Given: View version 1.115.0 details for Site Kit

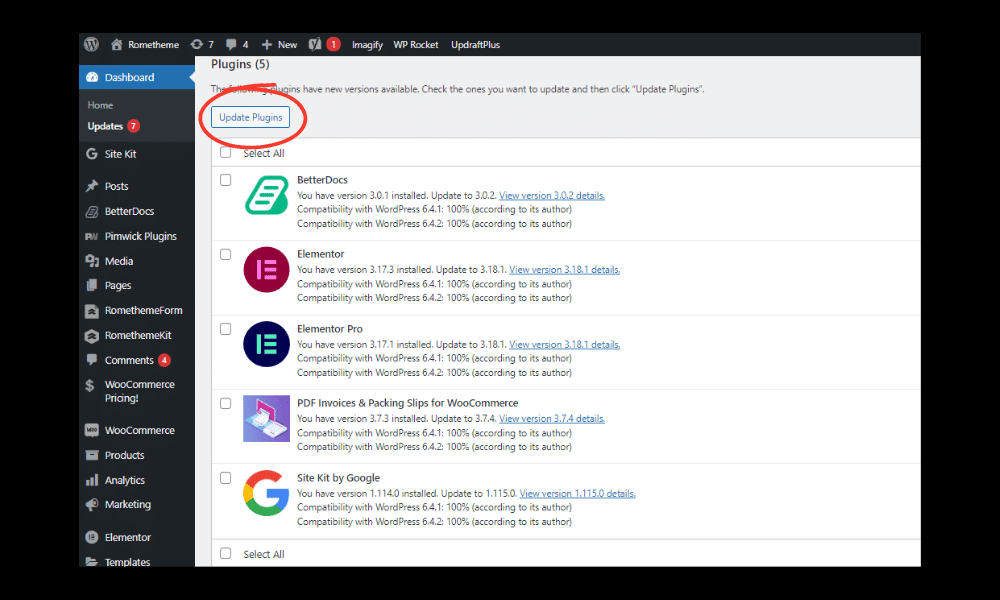Looking at the screenshot, I should (x=577, y=494).
